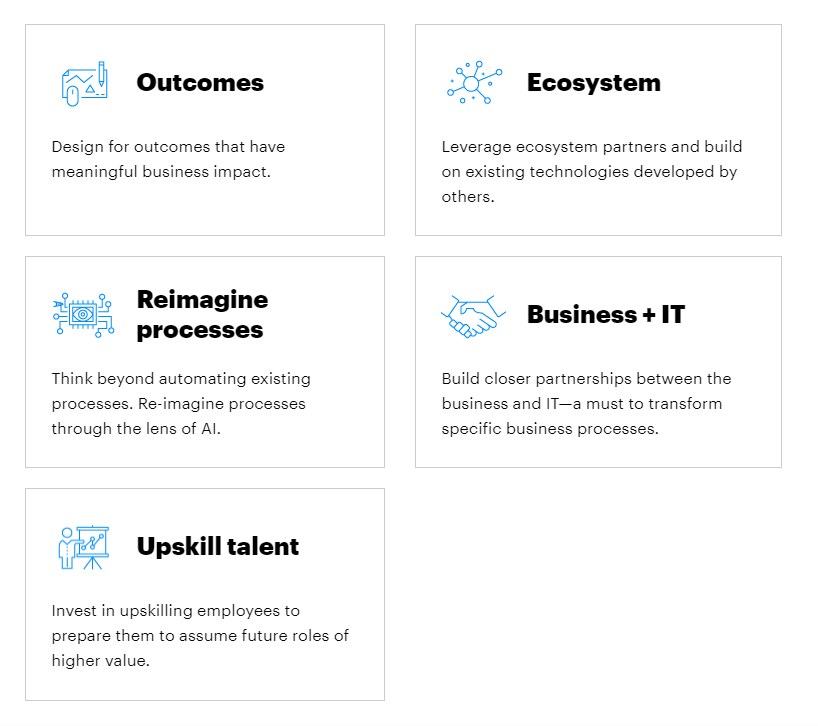Click 'specific business processes' text line
The image size is (818, 726).
550,429
